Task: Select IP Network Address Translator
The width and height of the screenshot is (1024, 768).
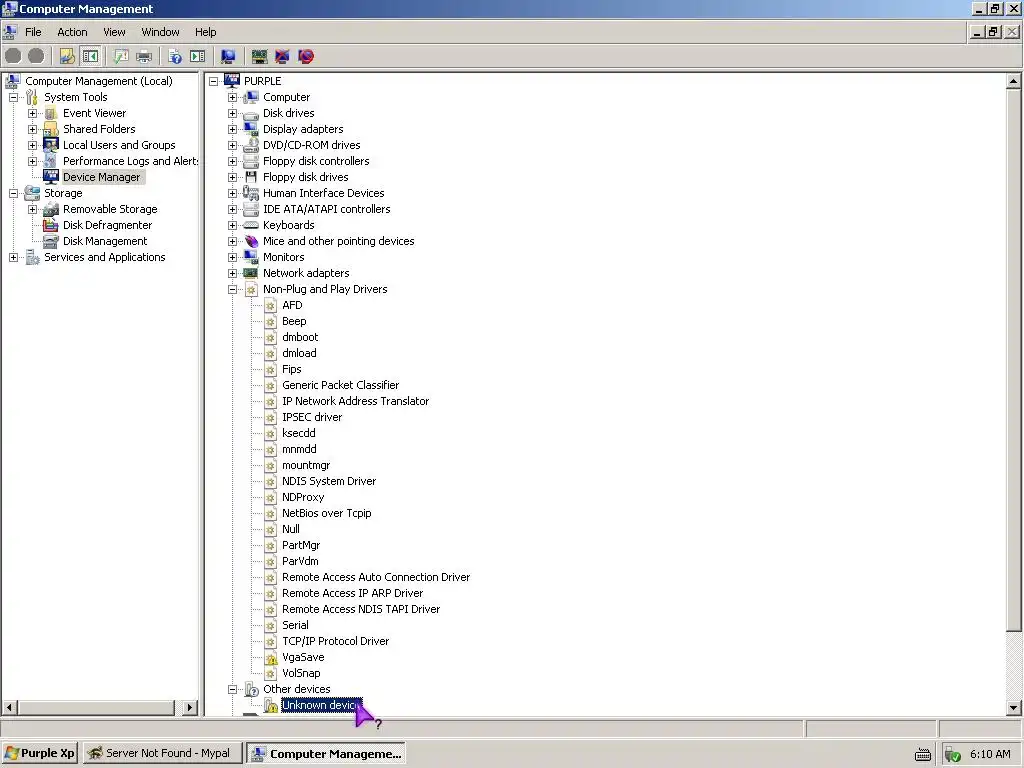Action: click(x=355, y=401)
